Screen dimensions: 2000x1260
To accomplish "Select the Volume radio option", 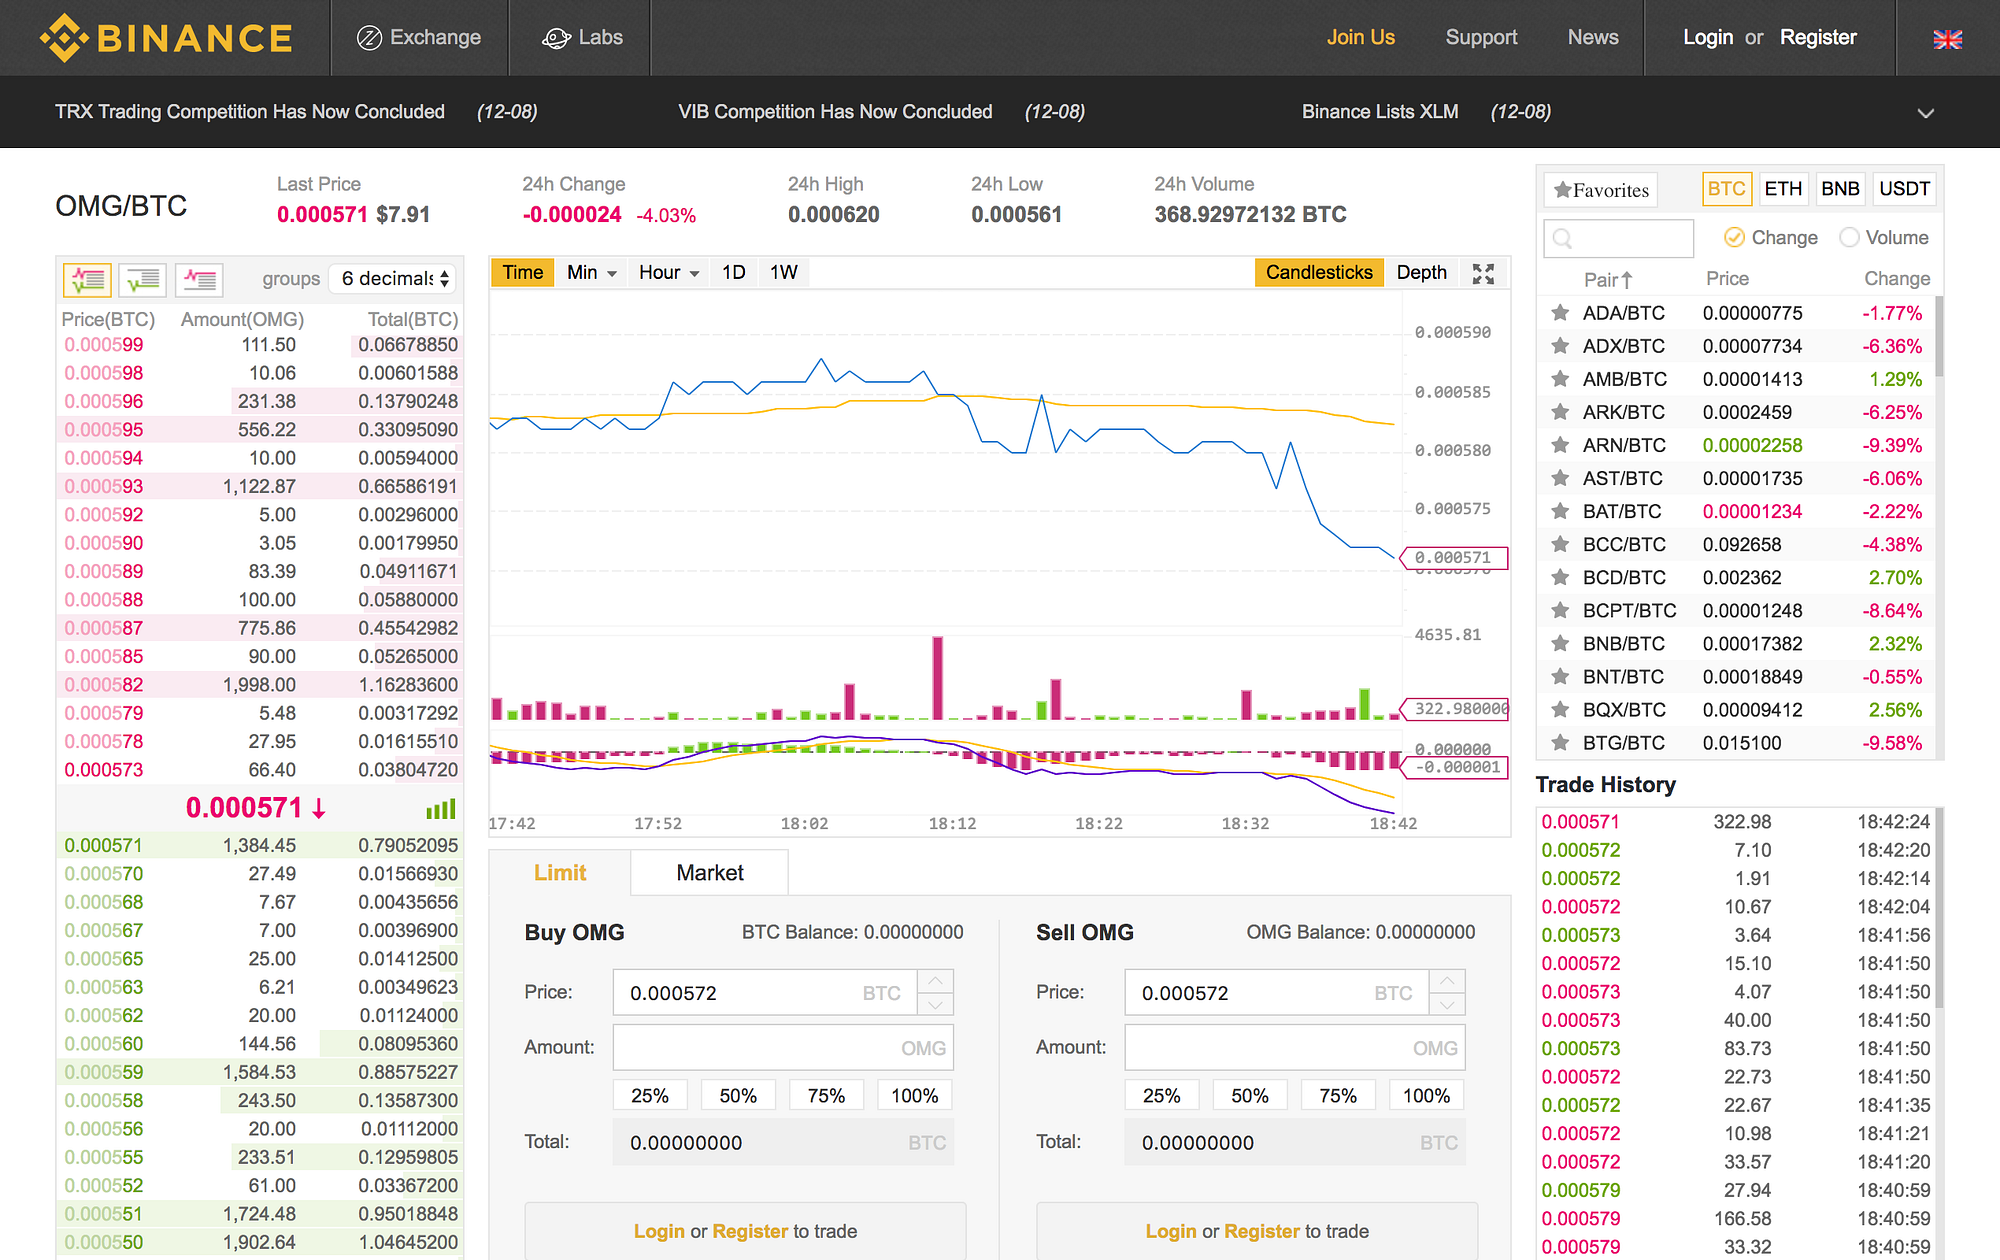I will [x=1849, y=238].
